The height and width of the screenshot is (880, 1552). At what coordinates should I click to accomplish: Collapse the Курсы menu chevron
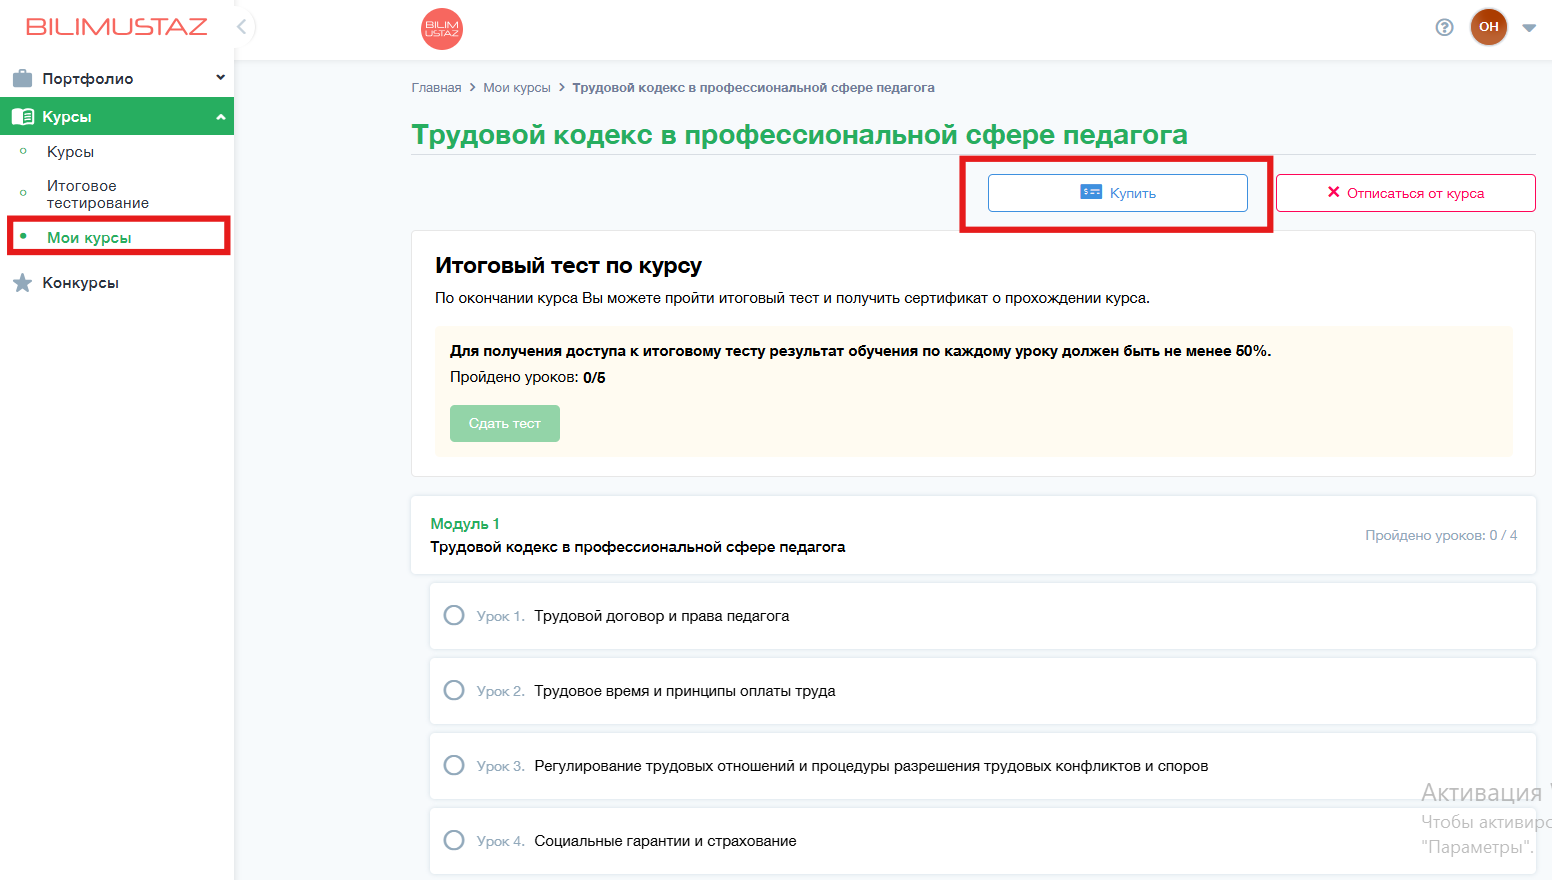click(220, 117)
